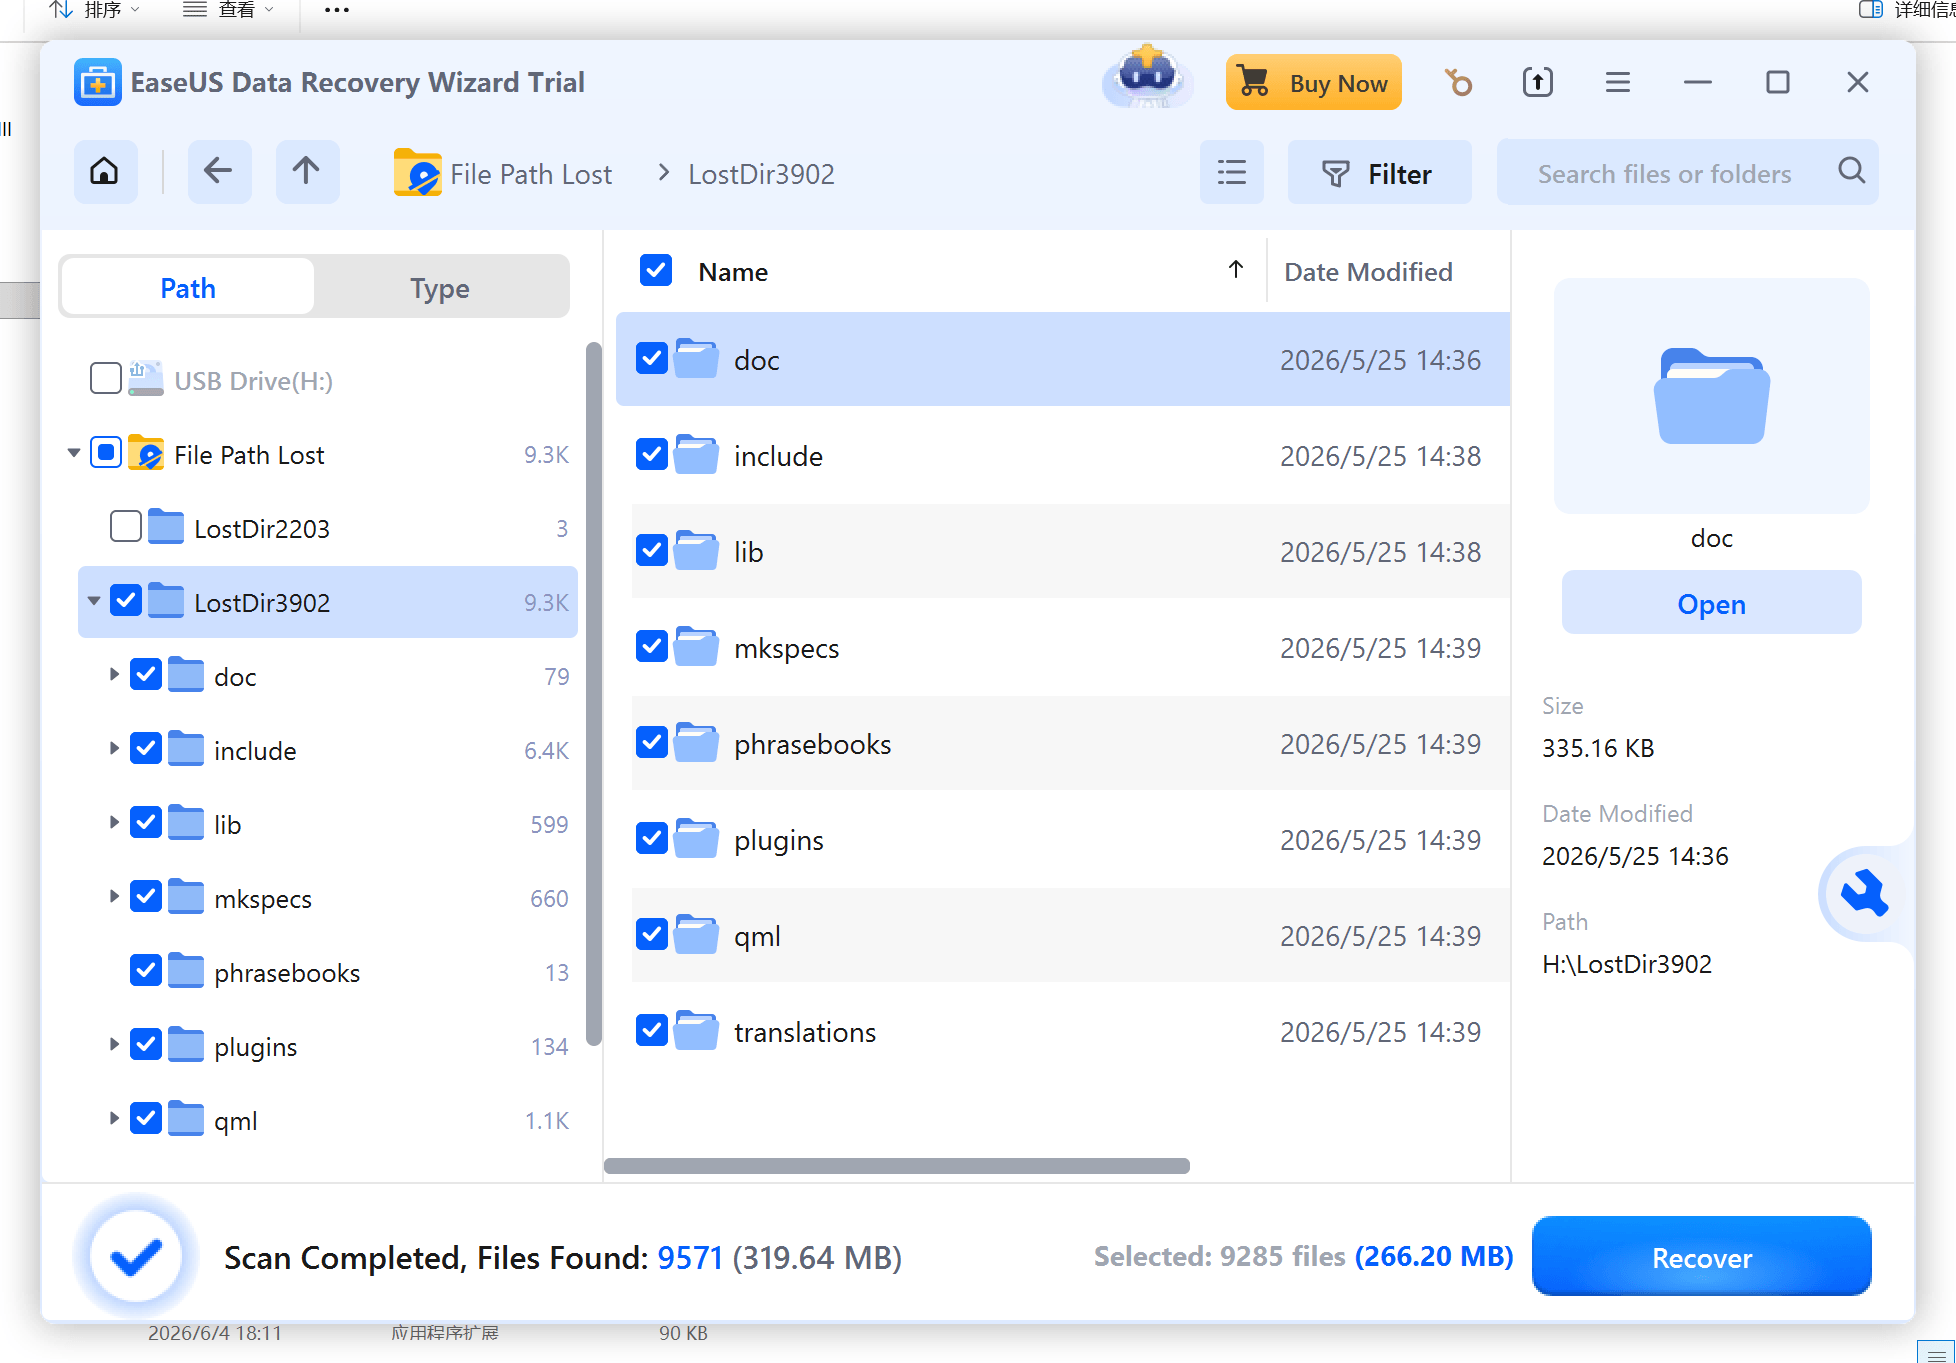
Task: Open the 排序 sort dropdown in background window
Action: pyautogui.click(x=94, y=10)
